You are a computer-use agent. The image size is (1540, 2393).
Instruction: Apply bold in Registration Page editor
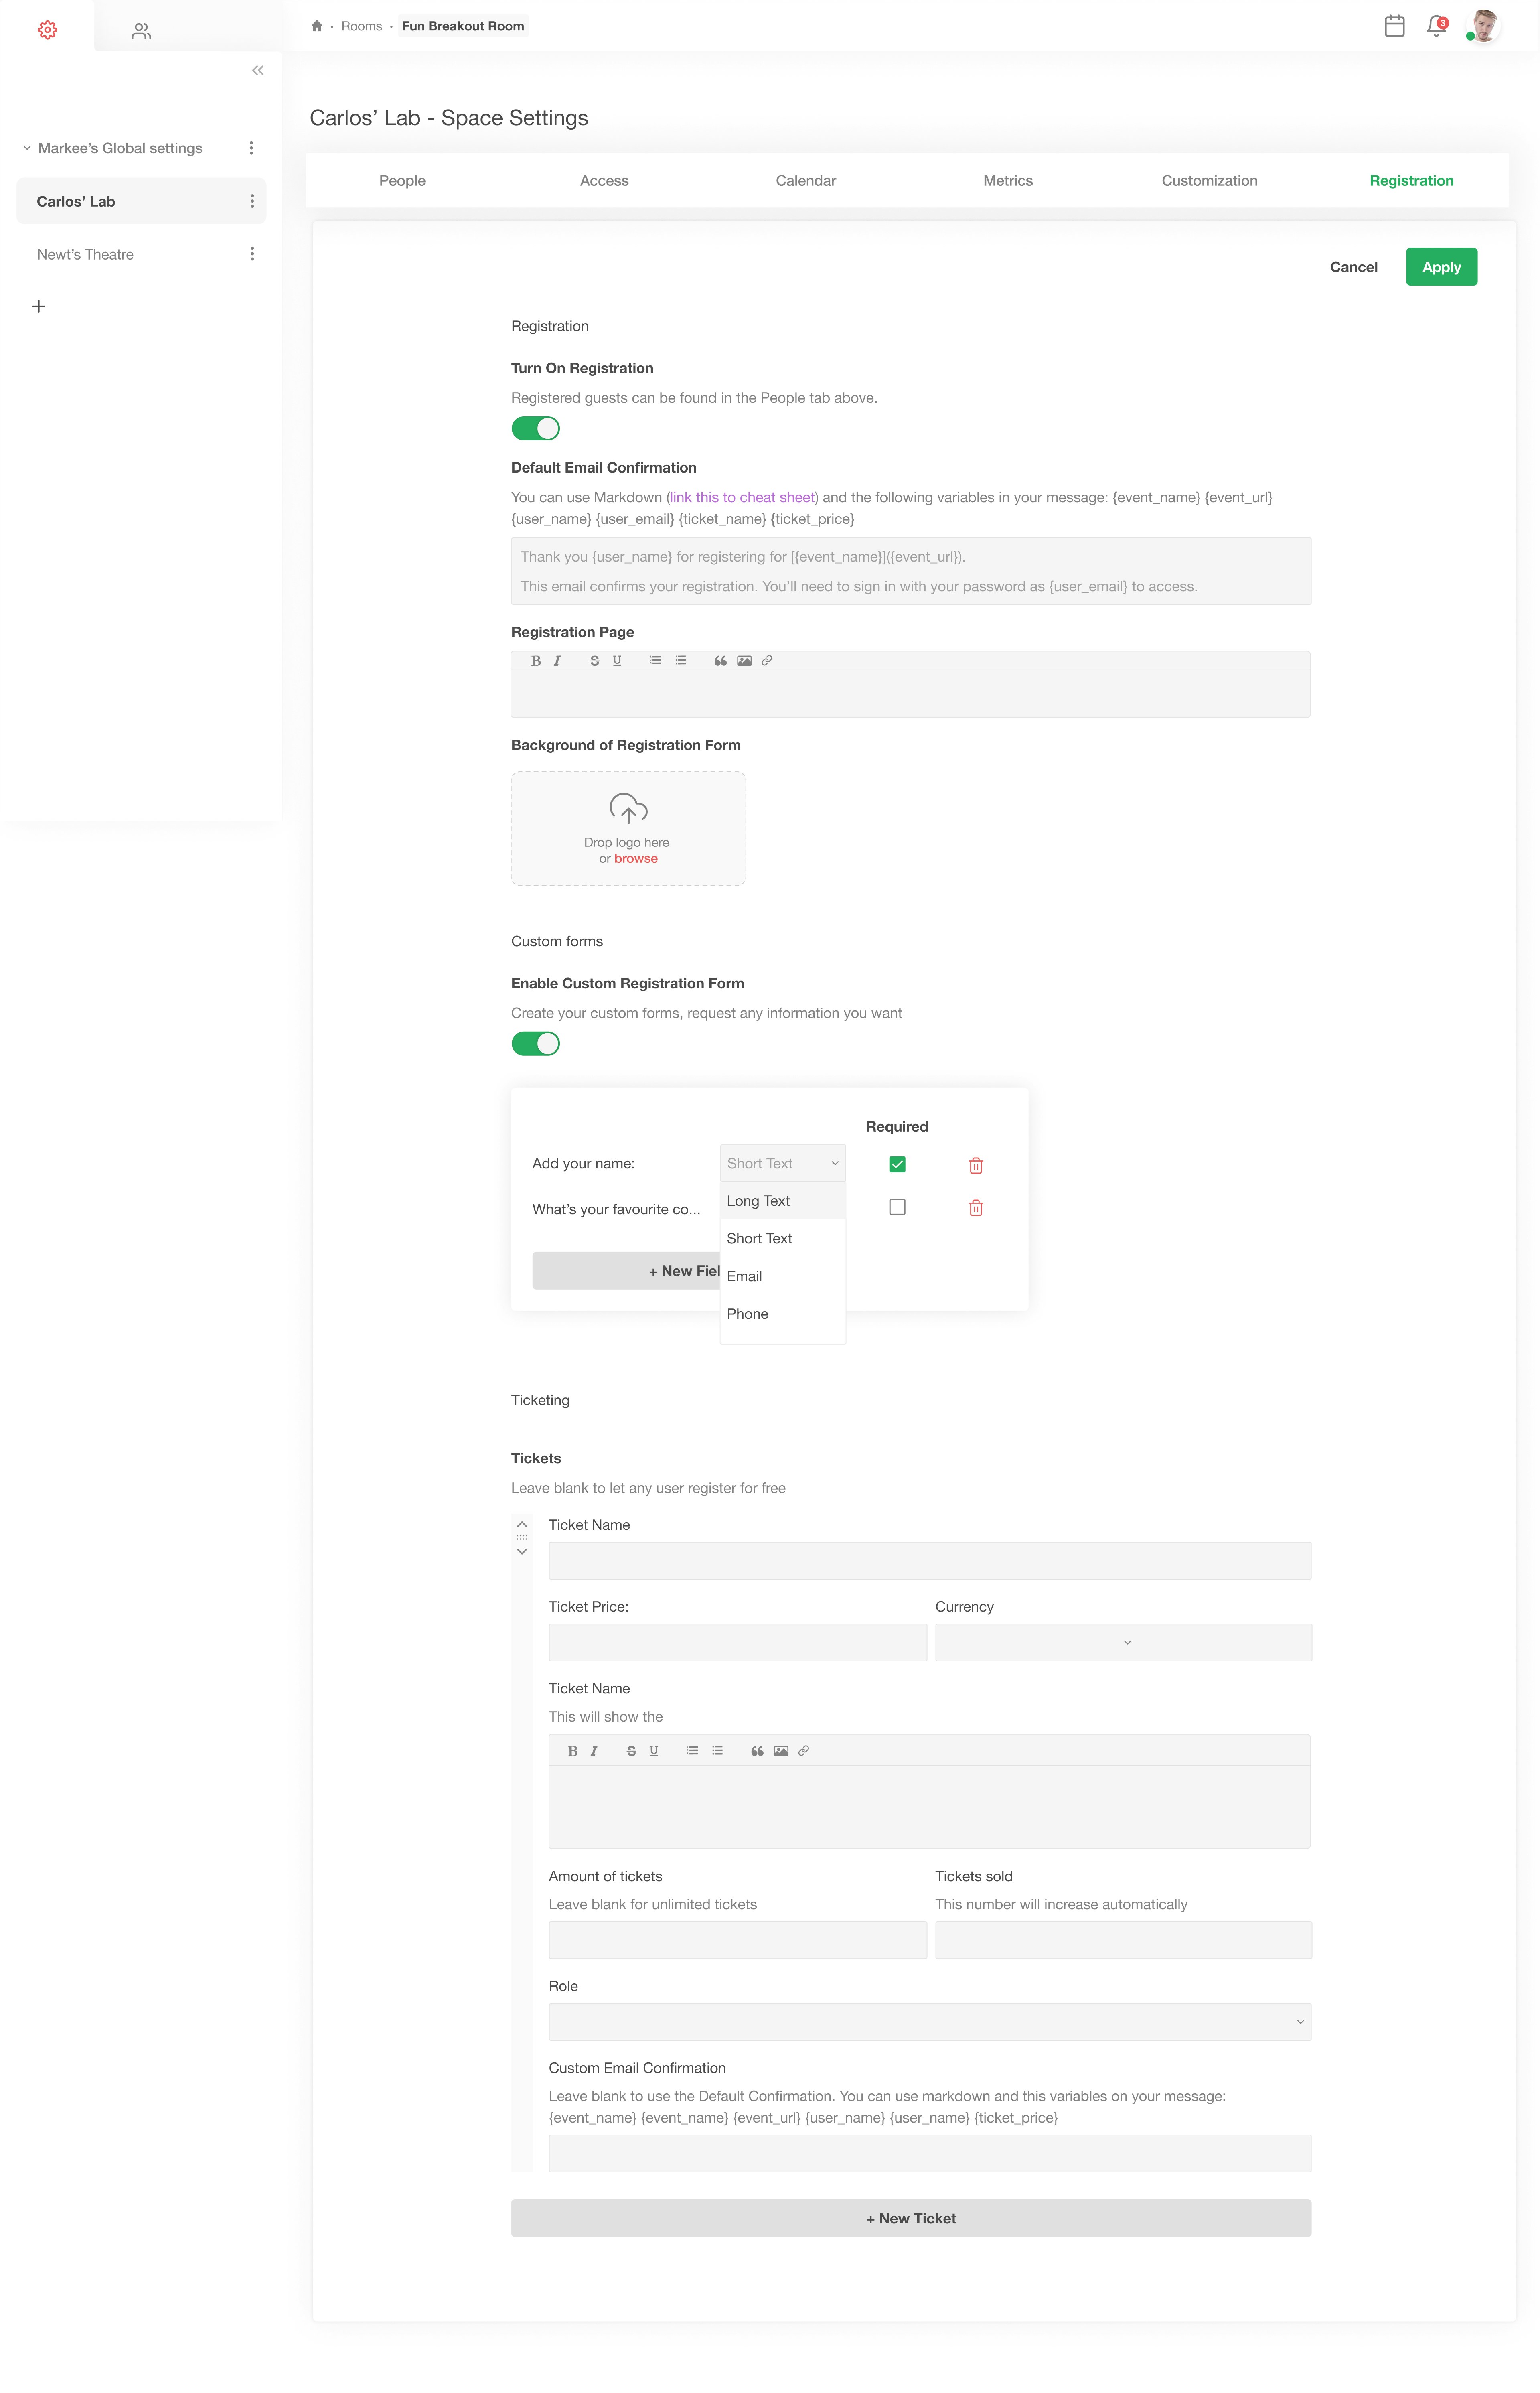536,661
